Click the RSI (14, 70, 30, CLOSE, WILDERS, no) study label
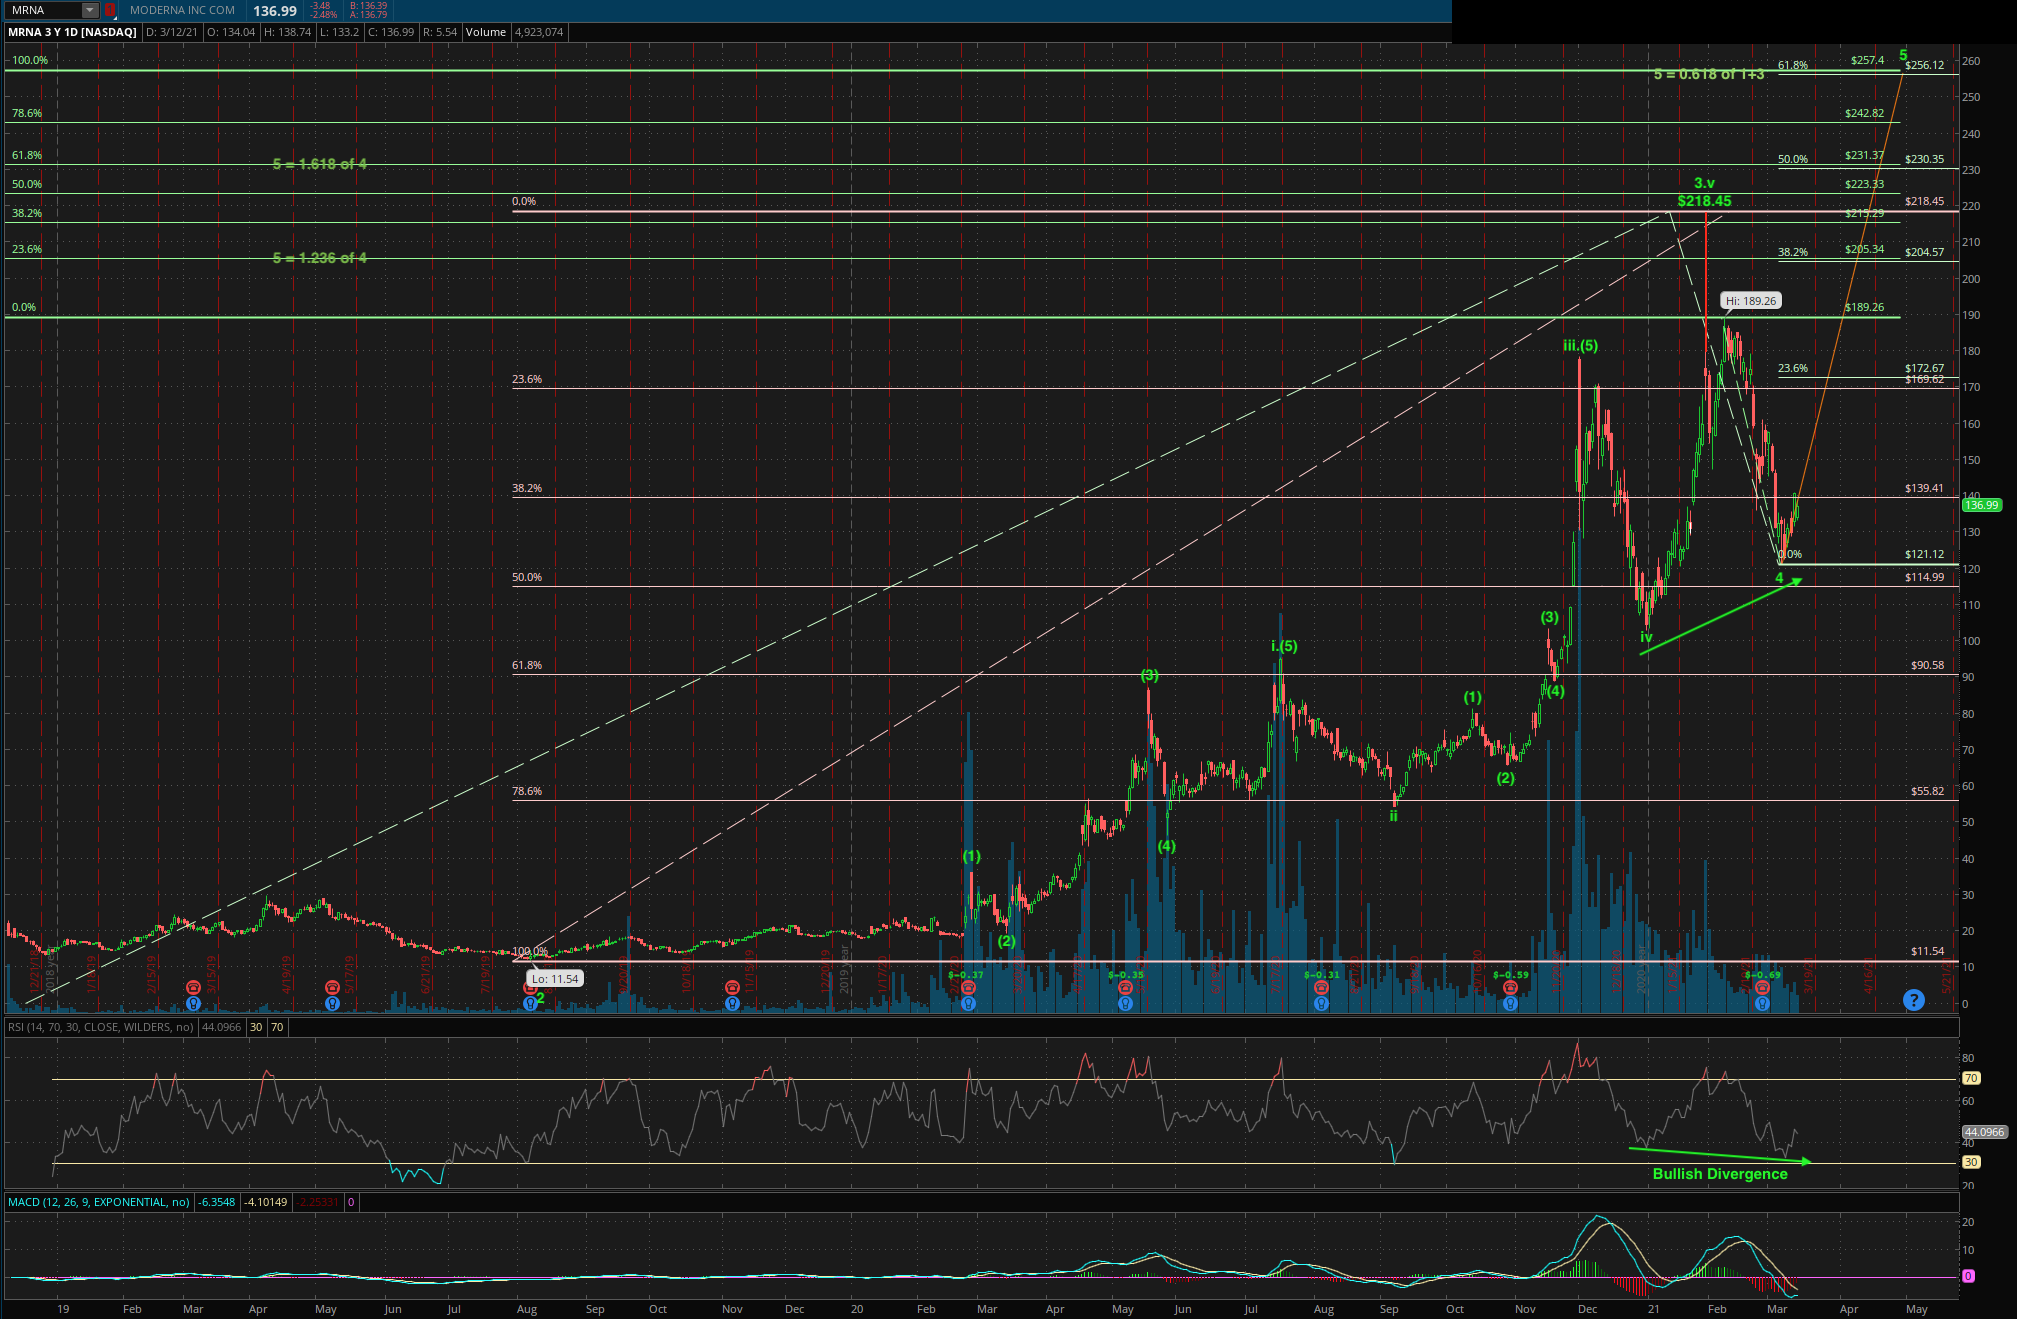Screen dimensions: 2017x1319 click(x=101, y=1027)
